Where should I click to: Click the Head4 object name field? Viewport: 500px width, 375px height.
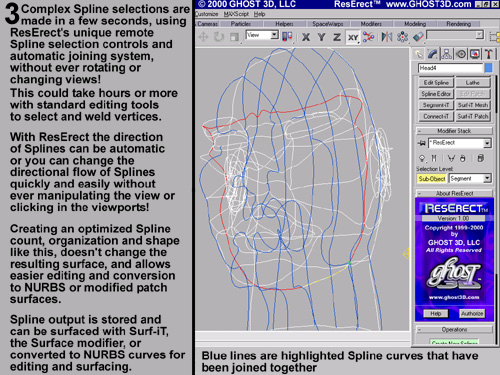click(x=450, y=68)
